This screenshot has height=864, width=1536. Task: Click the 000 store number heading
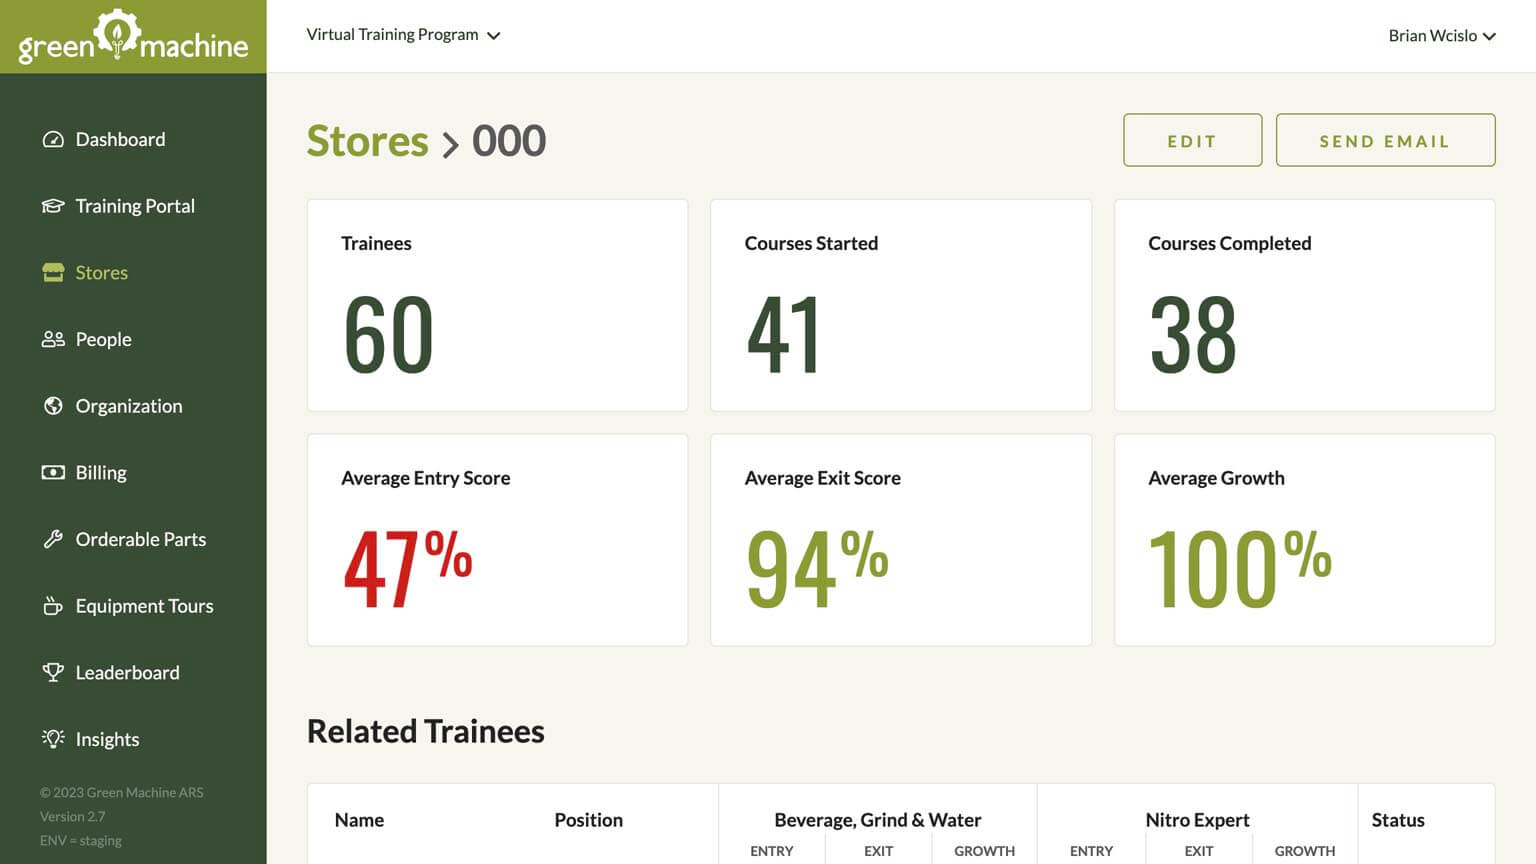point(509,141)
